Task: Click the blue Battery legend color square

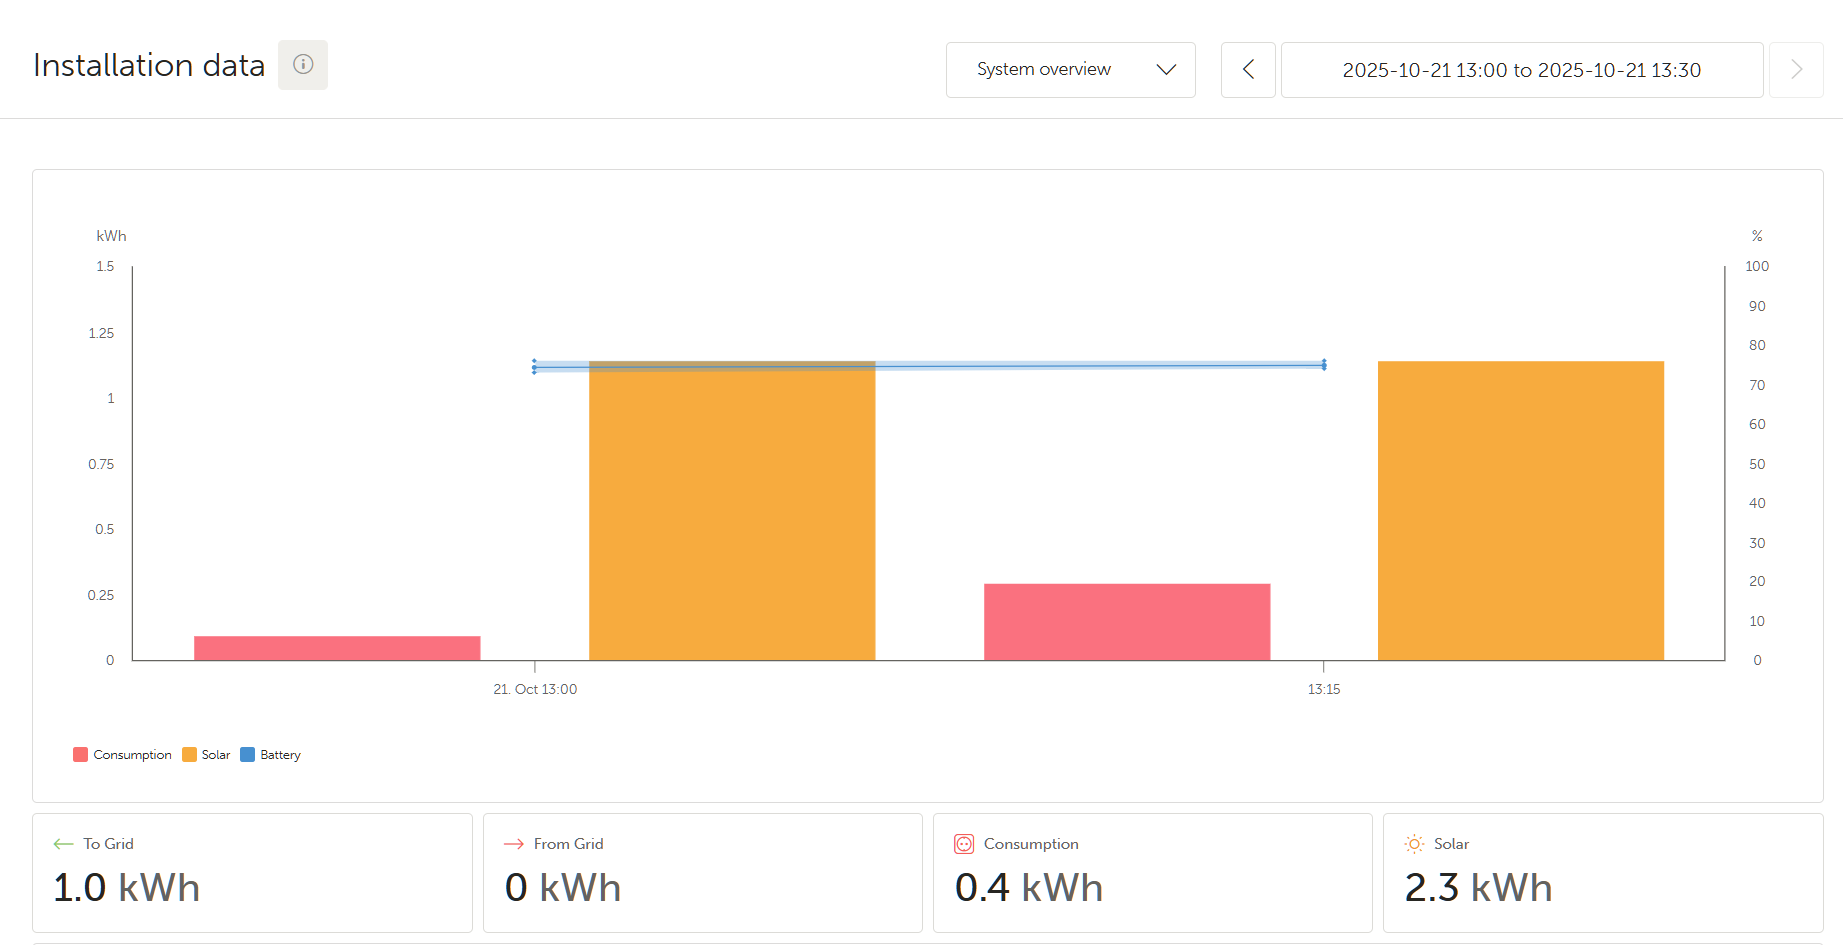Action: pyautogui.click(x=248, y=755)
